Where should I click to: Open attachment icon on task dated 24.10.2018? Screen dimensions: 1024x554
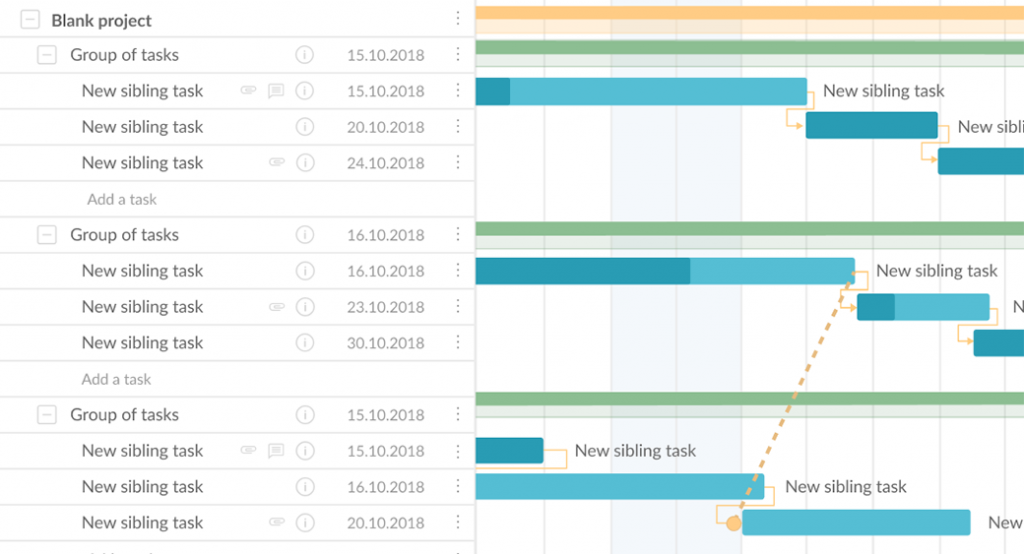tap(277, 163)
